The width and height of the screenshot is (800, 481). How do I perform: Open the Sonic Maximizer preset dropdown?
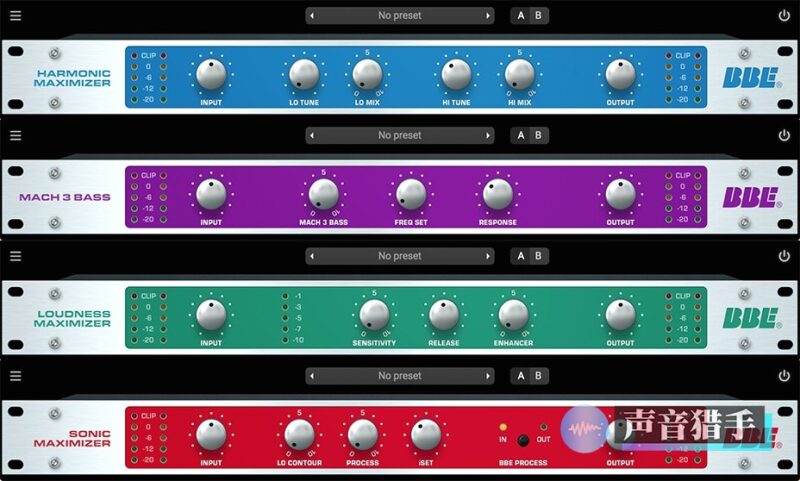click(399, 376)
